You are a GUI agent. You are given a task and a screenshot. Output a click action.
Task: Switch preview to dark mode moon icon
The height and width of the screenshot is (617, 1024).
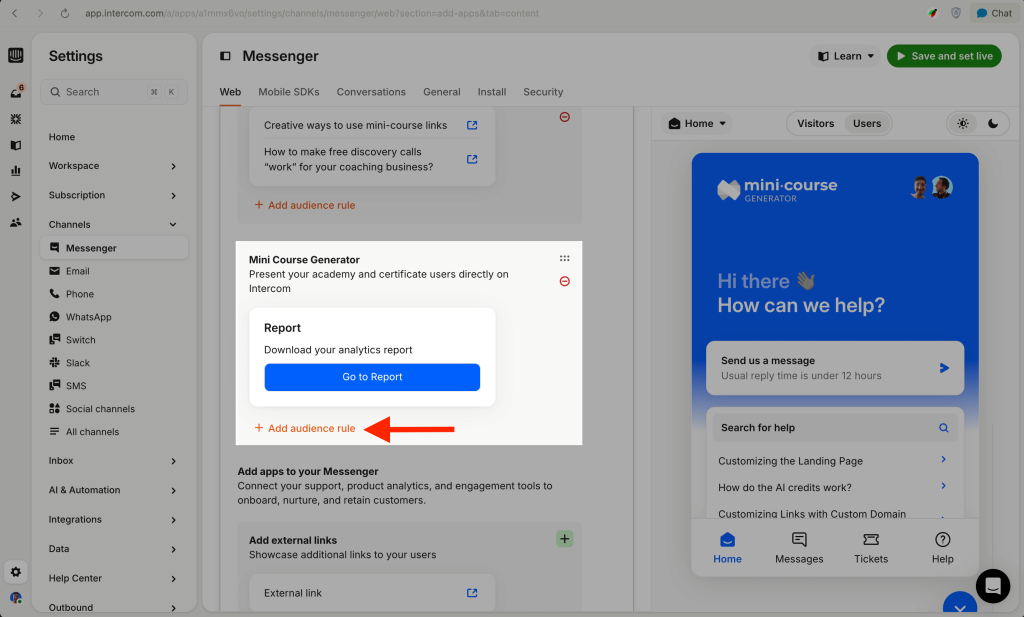[x=993, y=123]
